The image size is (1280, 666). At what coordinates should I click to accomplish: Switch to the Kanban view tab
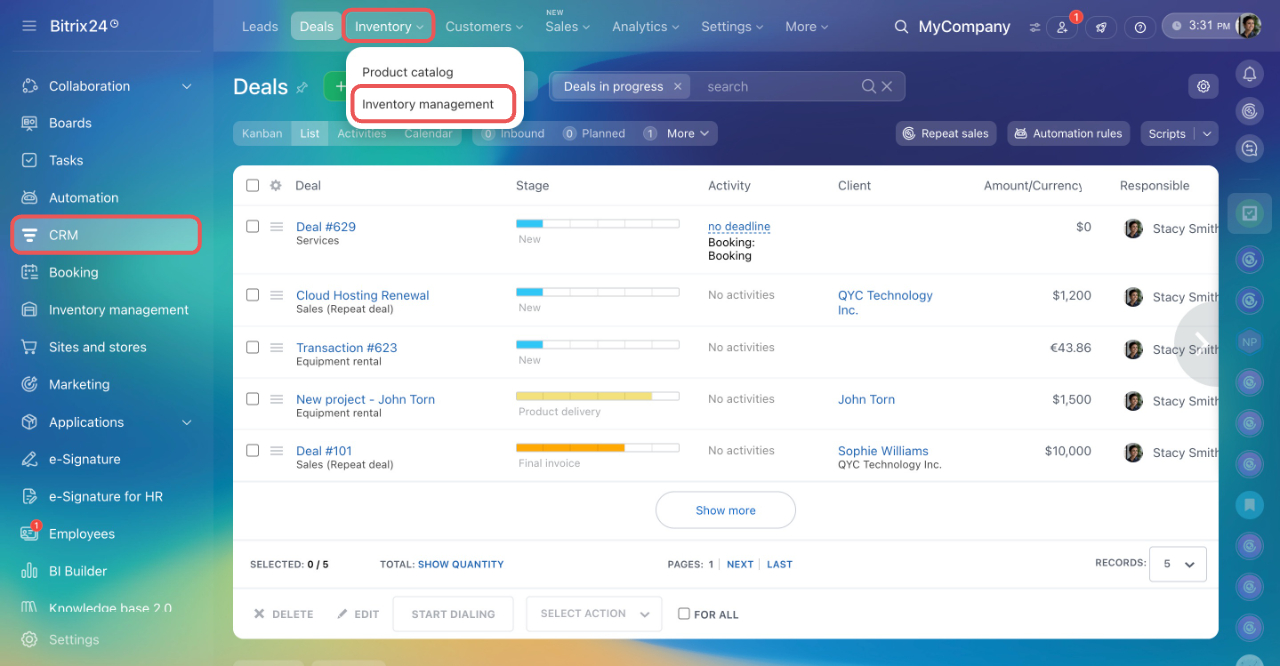(x=262, y=134)
